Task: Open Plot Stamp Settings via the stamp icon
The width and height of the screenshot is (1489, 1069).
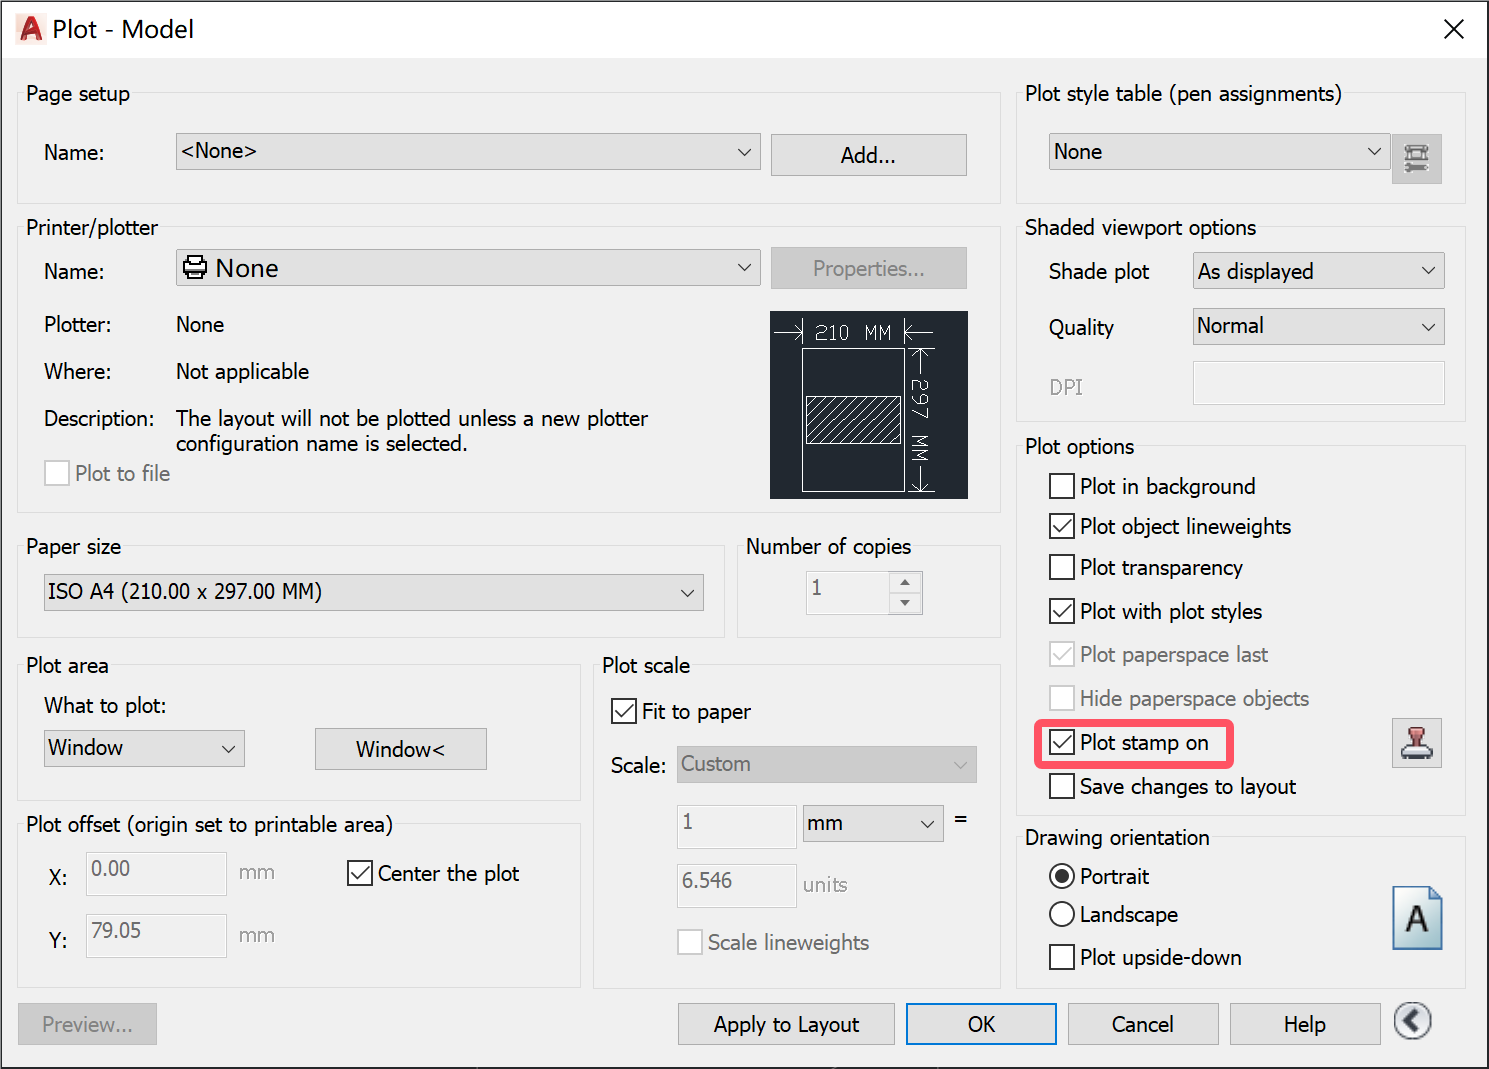Action: click(1416, 742)
